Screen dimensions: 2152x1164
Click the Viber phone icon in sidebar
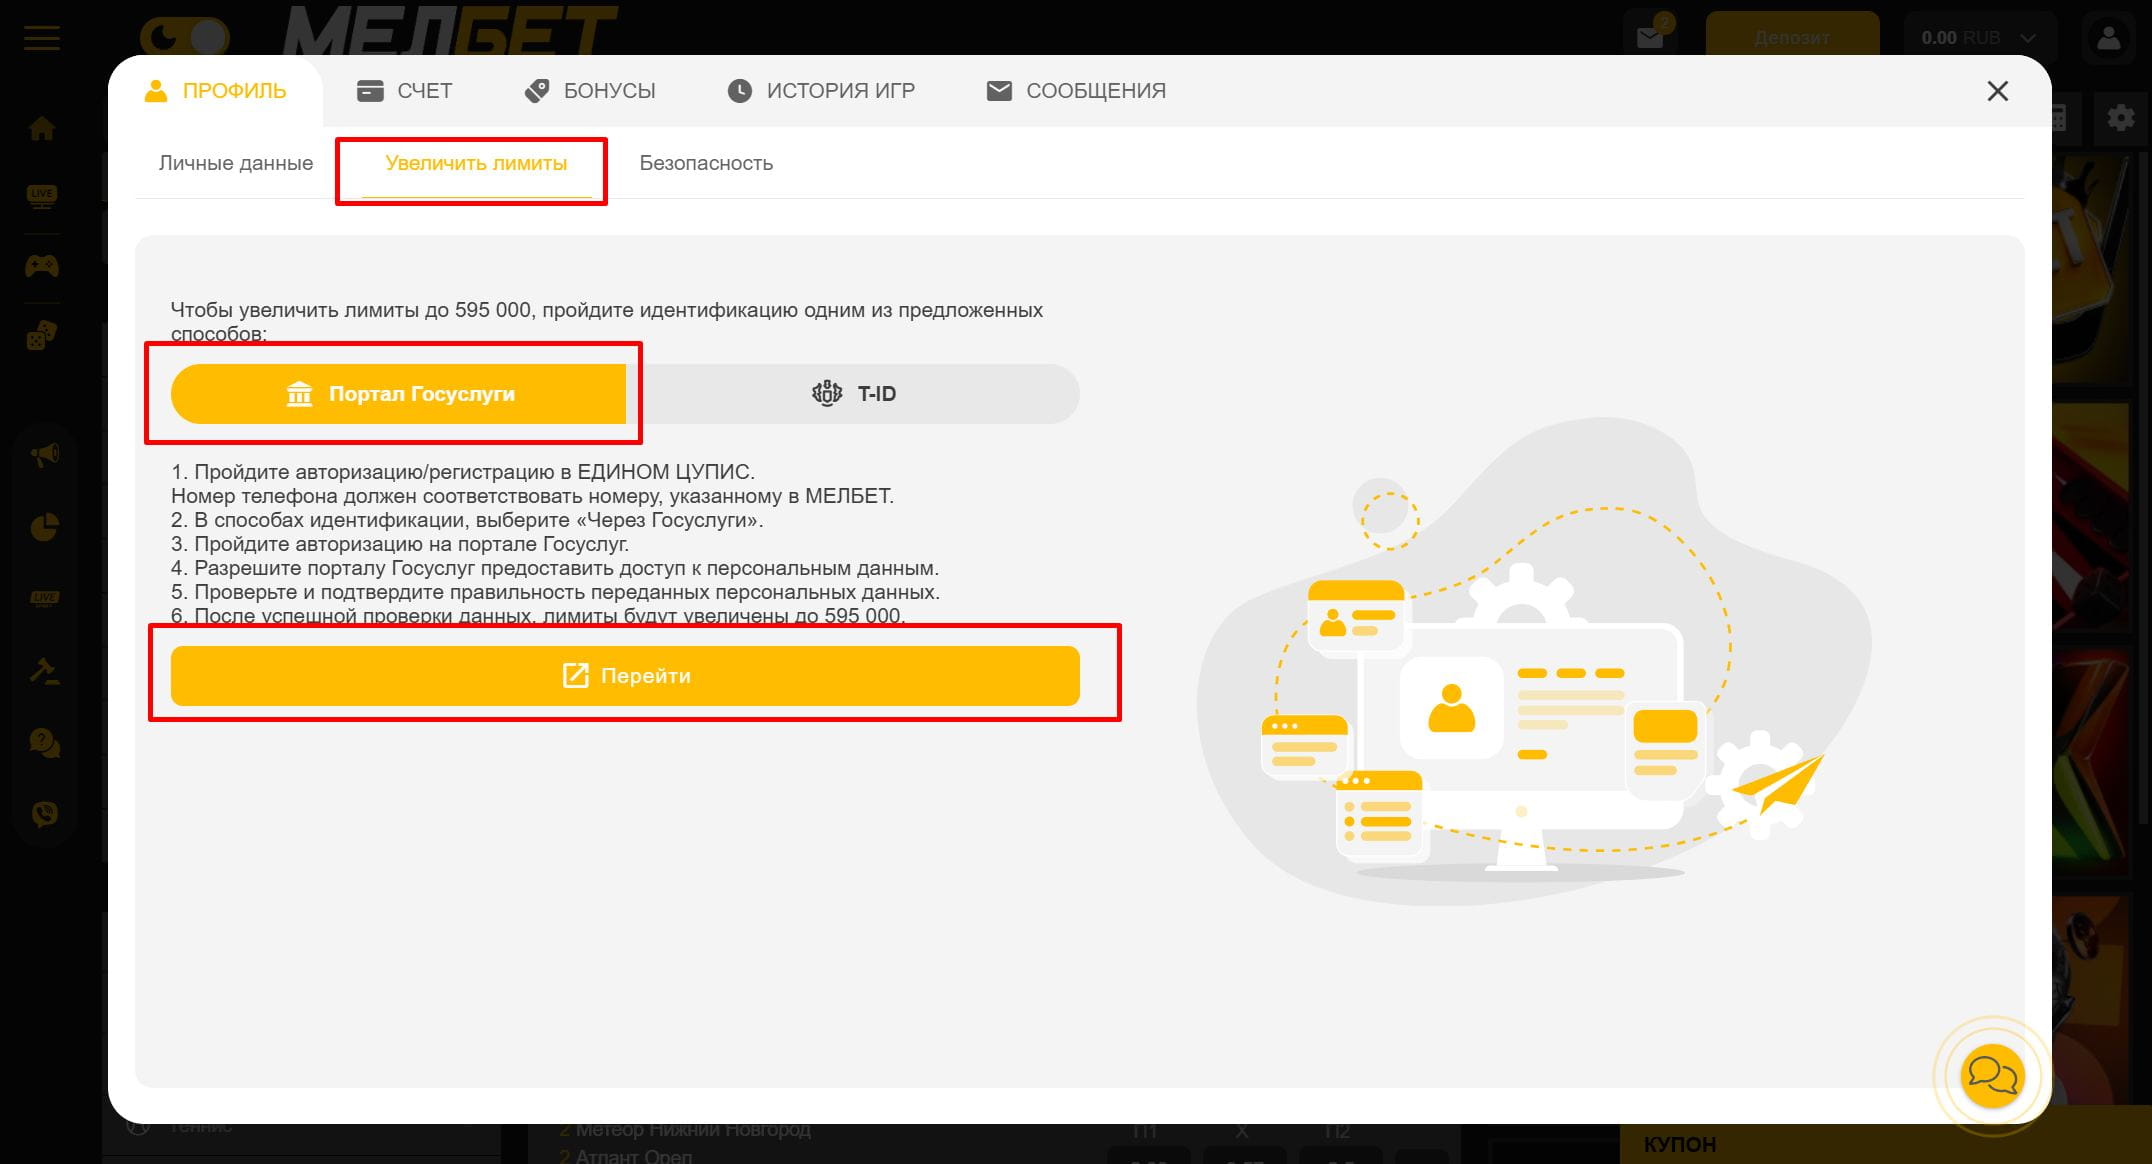click(44, 813)
